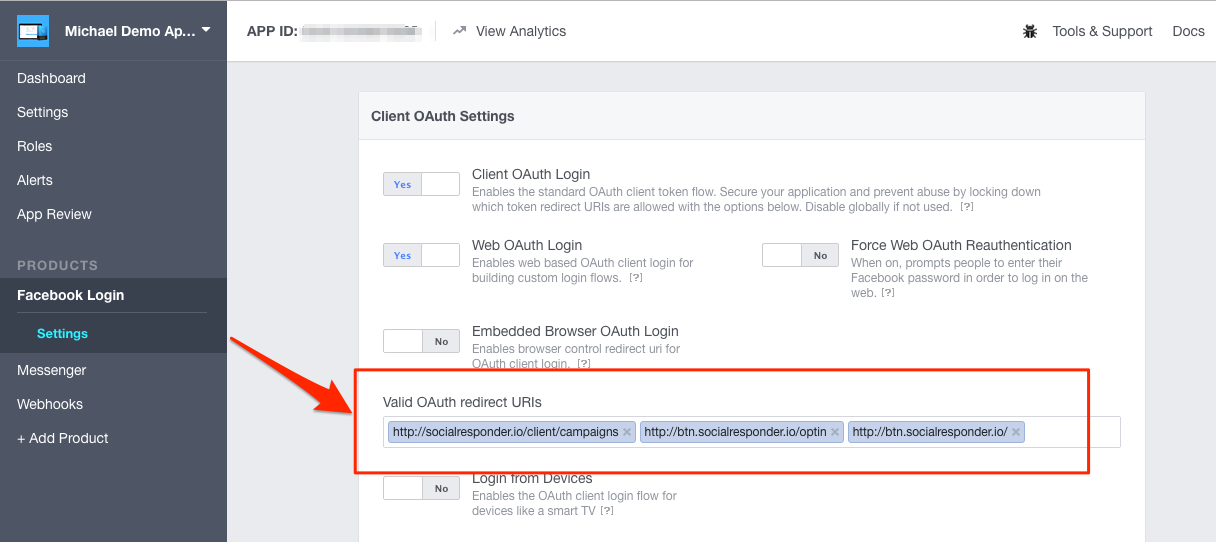
Task: Open help [?] for Web OAuth Login
Action: coord(636,278)
